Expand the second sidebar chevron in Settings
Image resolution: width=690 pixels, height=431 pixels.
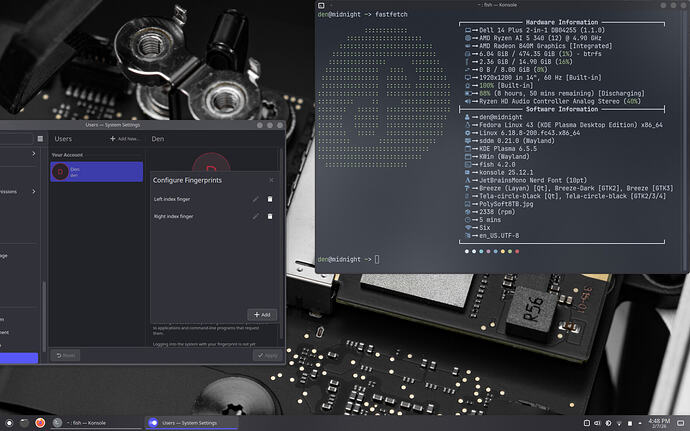click(x=33, y=192)
